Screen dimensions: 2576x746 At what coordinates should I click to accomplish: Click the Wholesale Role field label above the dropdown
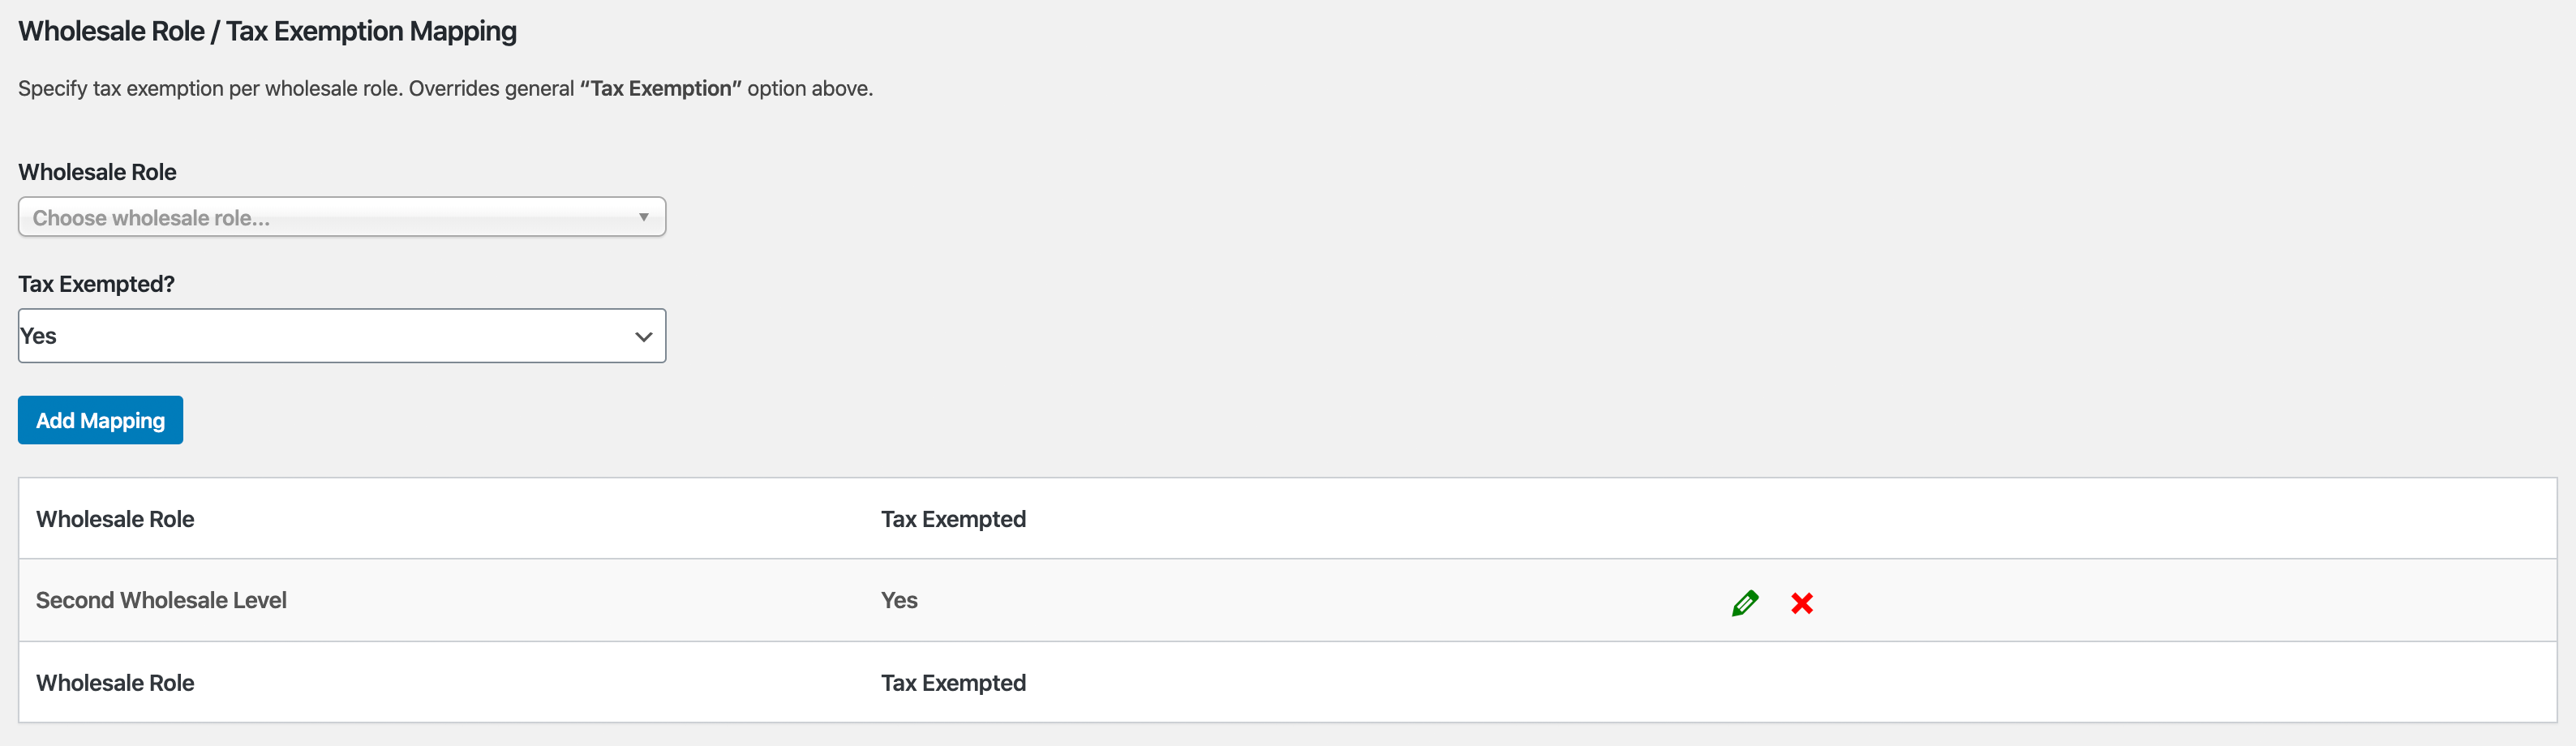(x=97, y=172)
